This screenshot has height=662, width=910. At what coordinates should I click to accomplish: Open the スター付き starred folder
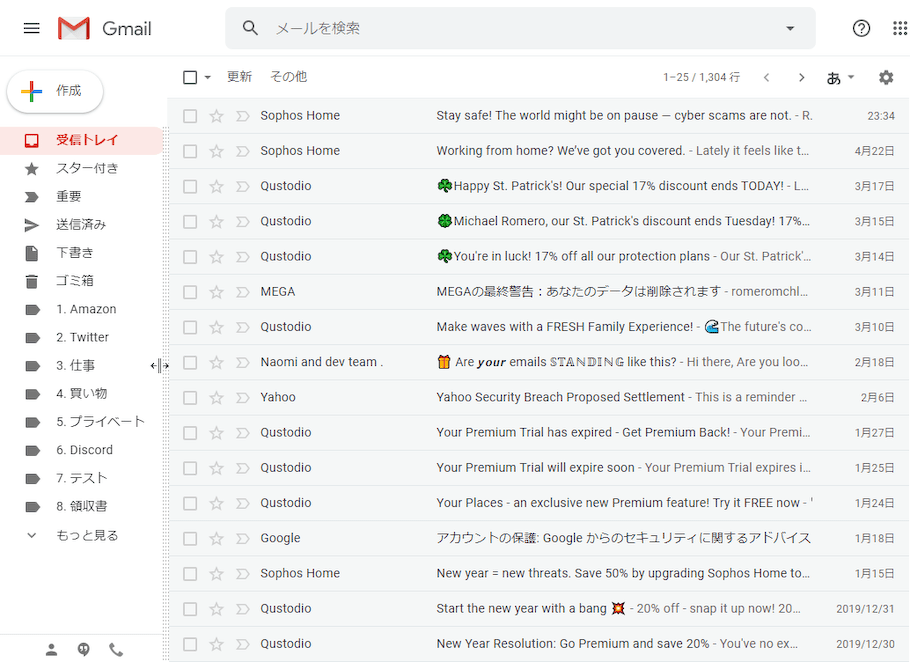point(81,168)
